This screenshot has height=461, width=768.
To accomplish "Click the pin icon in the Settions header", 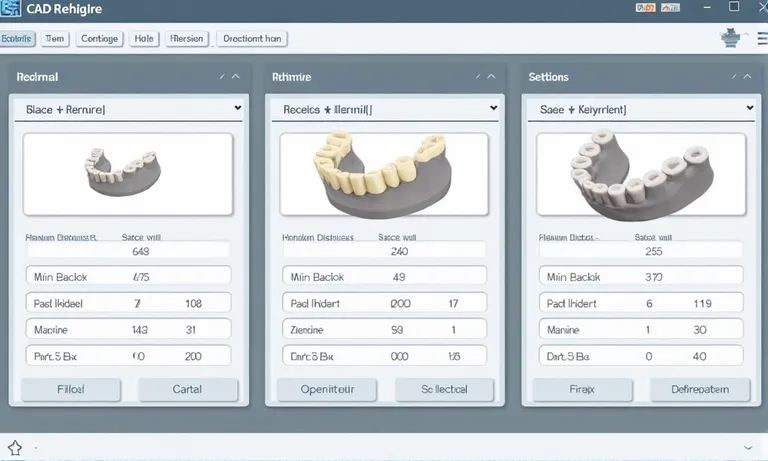I will pyautogui.click(x=733, y=76).
